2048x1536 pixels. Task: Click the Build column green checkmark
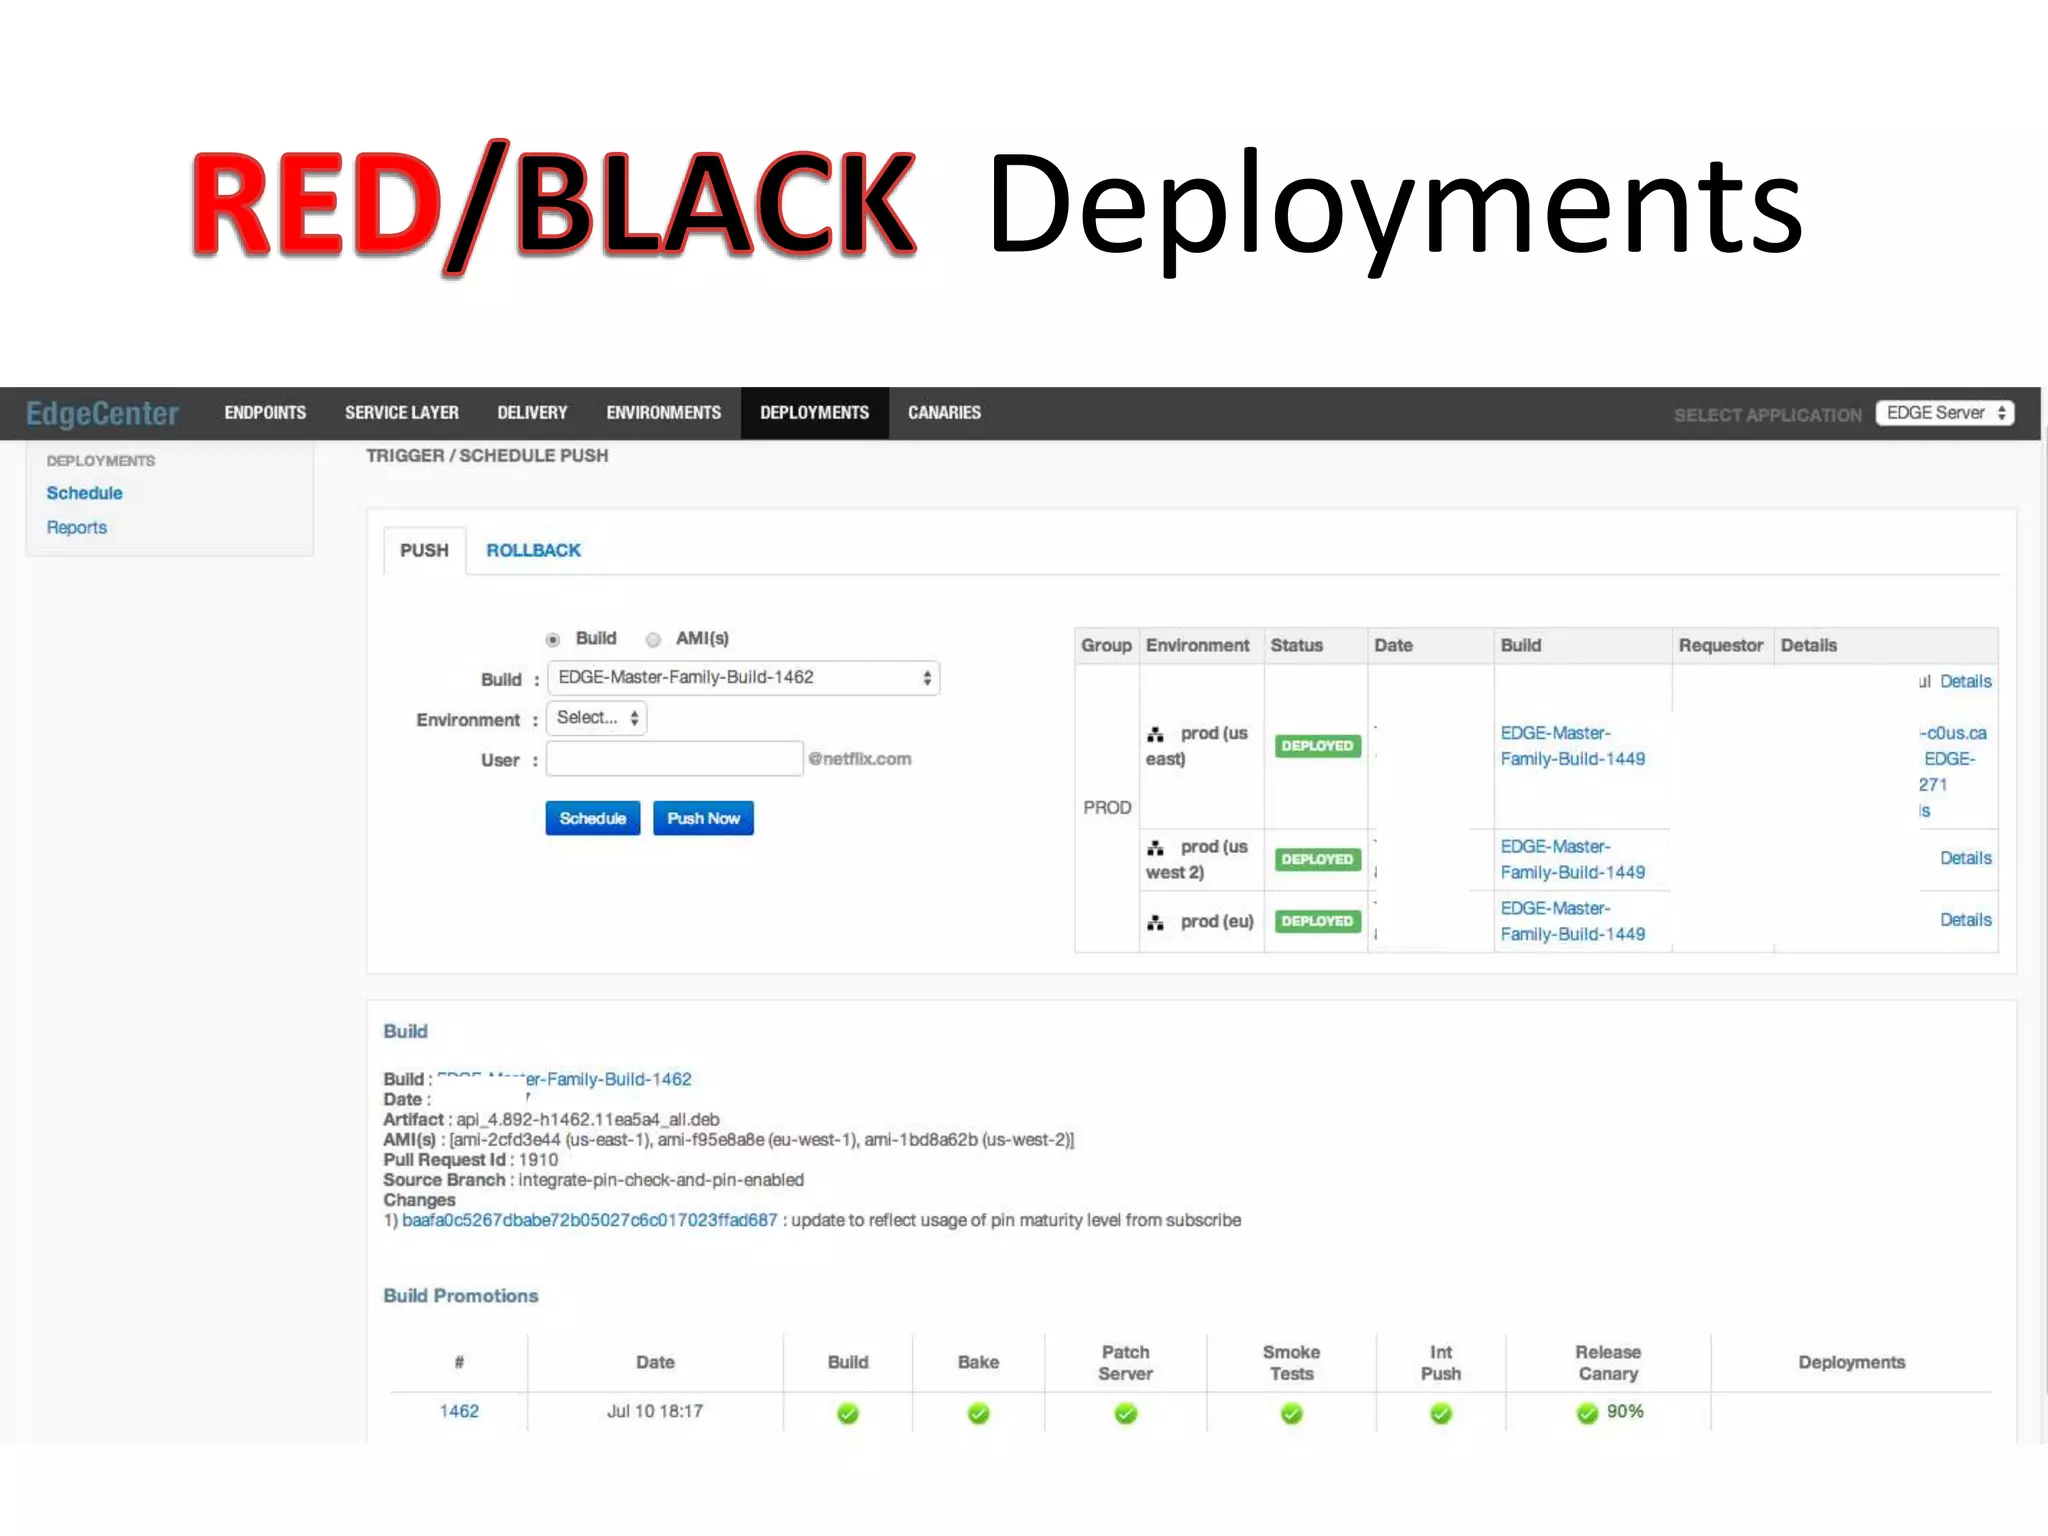(848, 1413)
